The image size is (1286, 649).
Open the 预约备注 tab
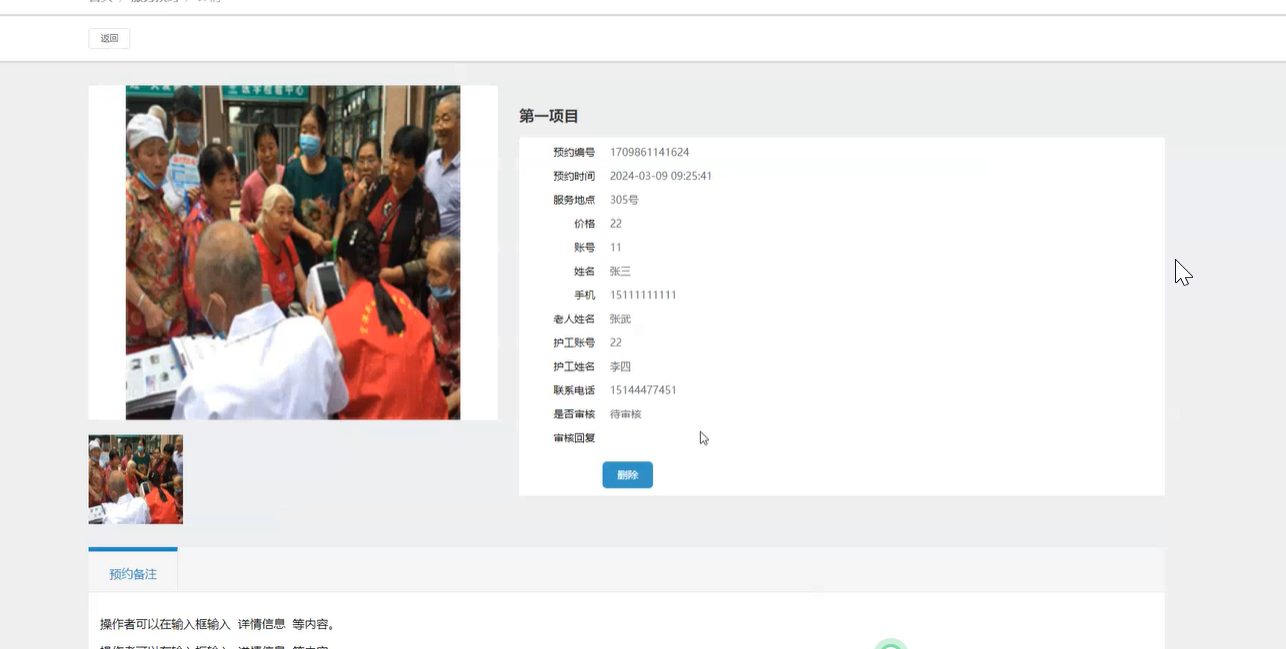[x=133, y=574]
